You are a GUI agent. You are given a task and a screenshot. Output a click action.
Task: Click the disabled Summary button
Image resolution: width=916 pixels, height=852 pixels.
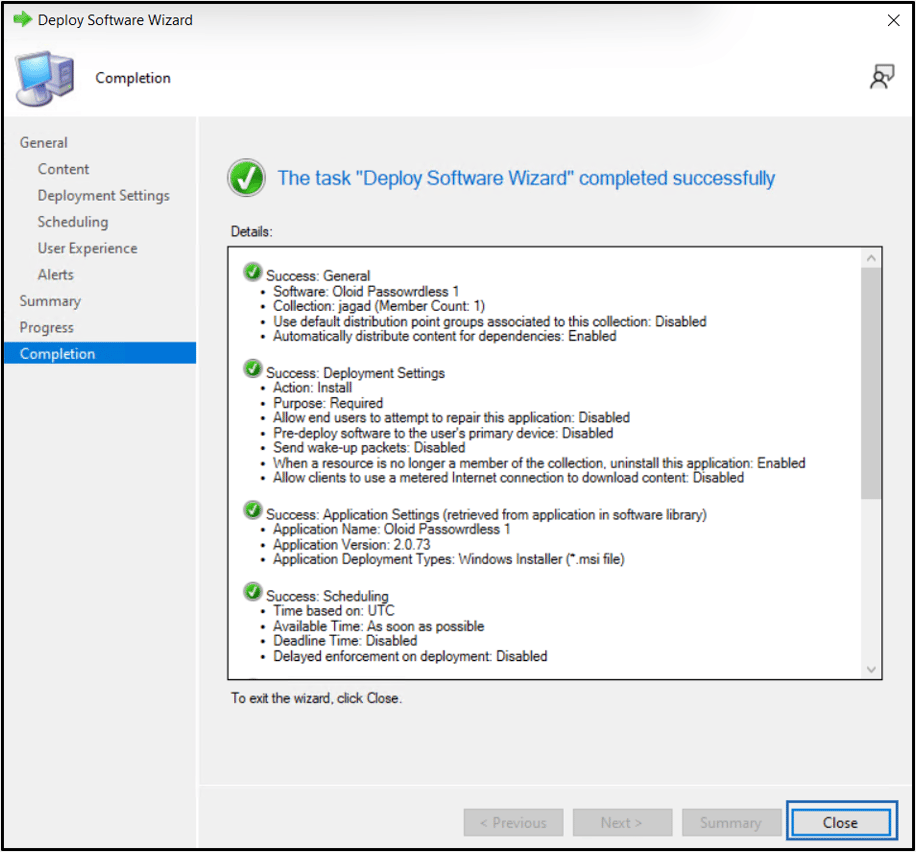731,822
